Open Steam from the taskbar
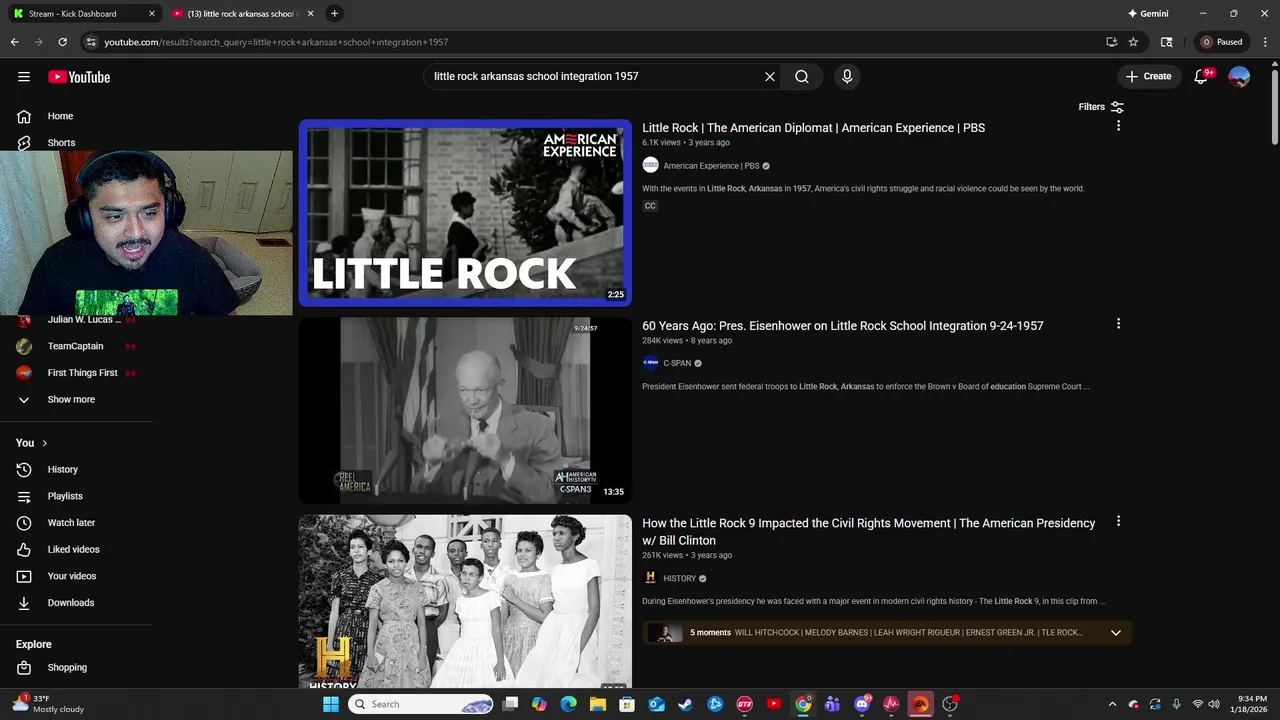Screen dimensions: 1280x720 (686, 704)
